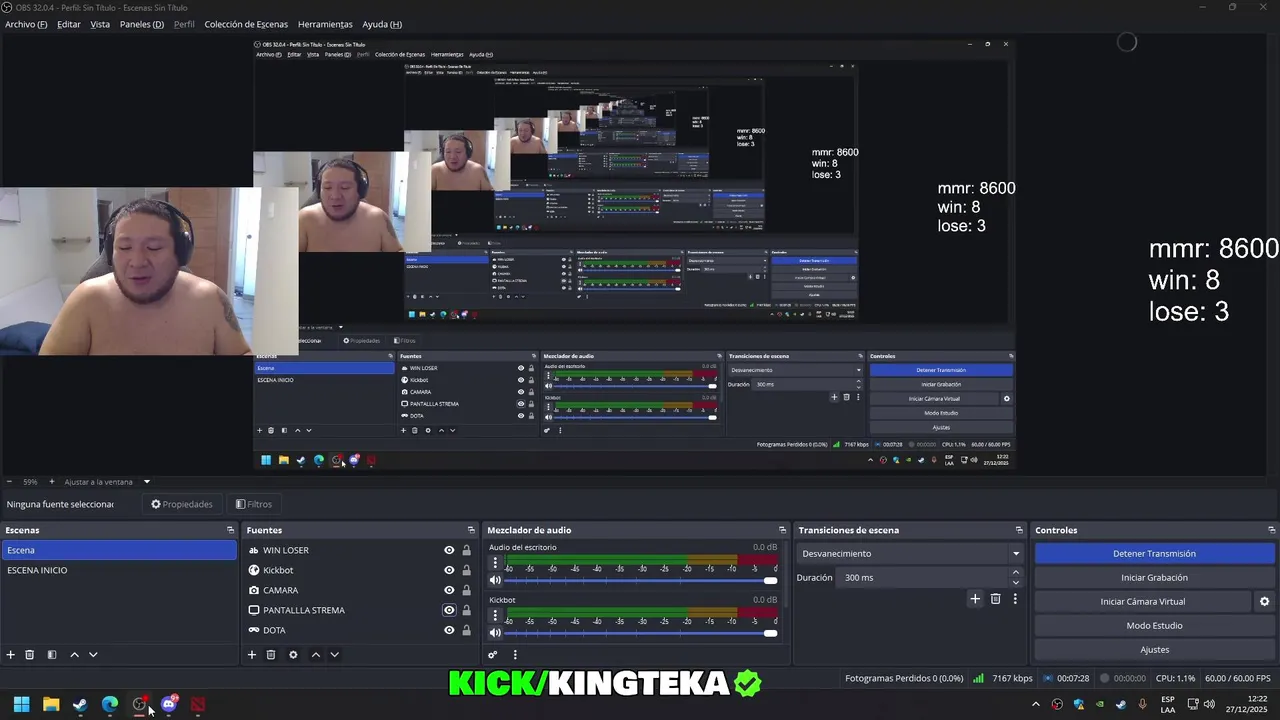The image size is (1280, 720).
Task: Open Colección de Escenas menu
Action: 246,24
